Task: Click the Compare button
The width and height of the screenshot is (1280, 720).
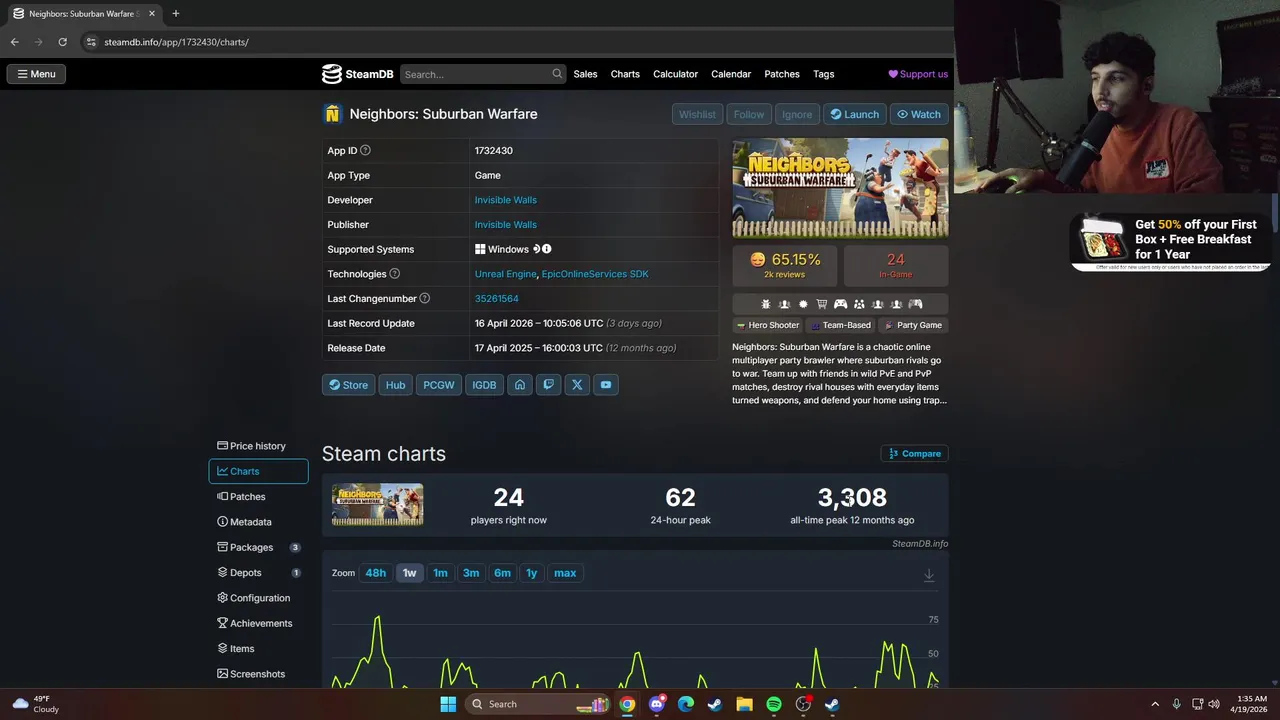Action: click(x=915, y=453)
